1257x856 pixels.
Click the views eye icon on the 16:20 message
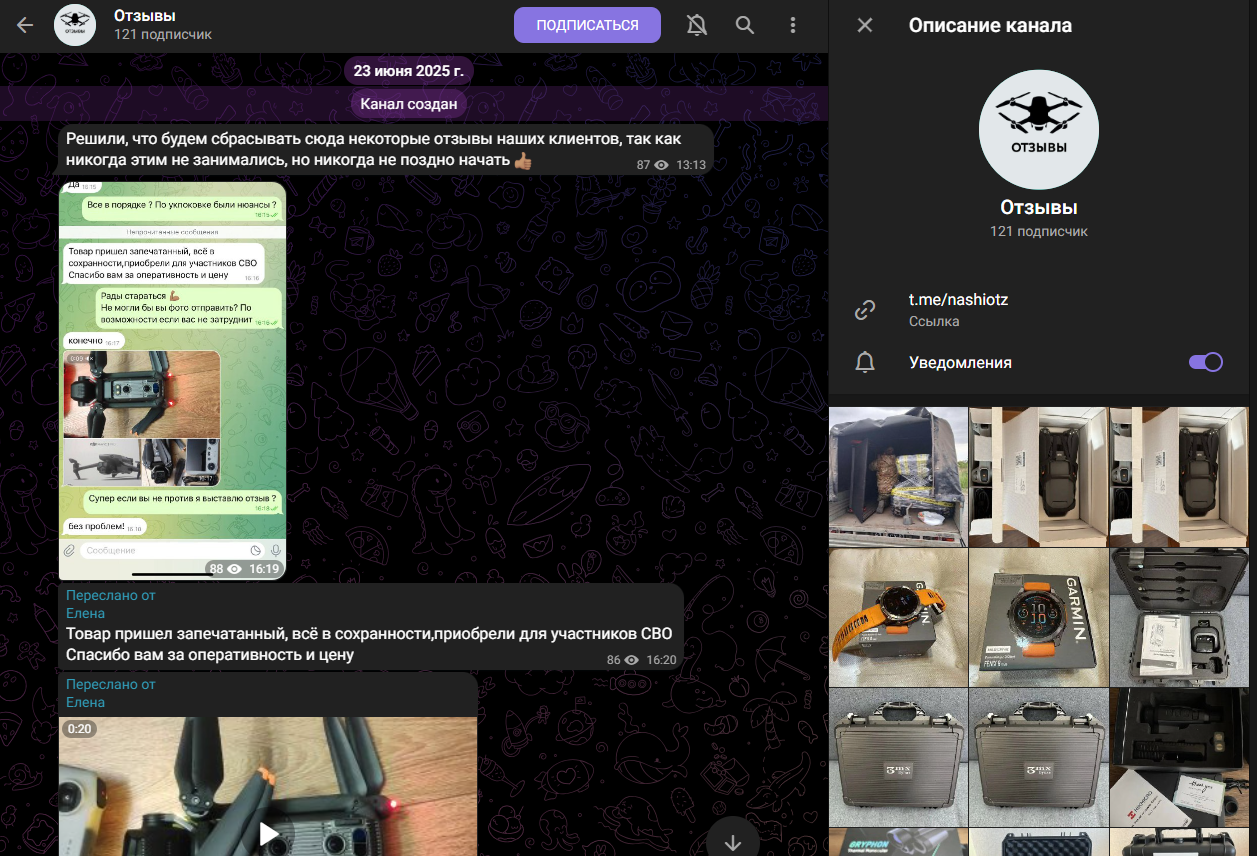[x=631, y=660]
